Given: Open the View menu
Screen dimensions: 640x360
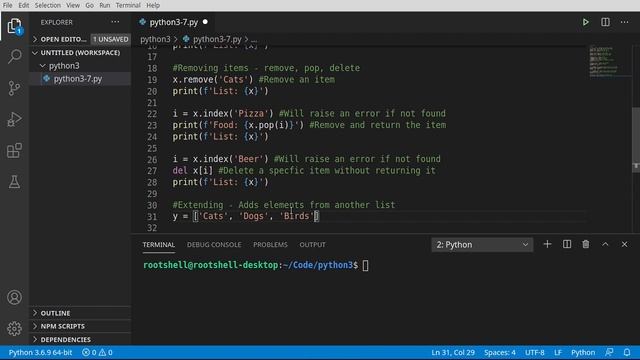Looking at the screenshot, I should click(x=73, y=5).
